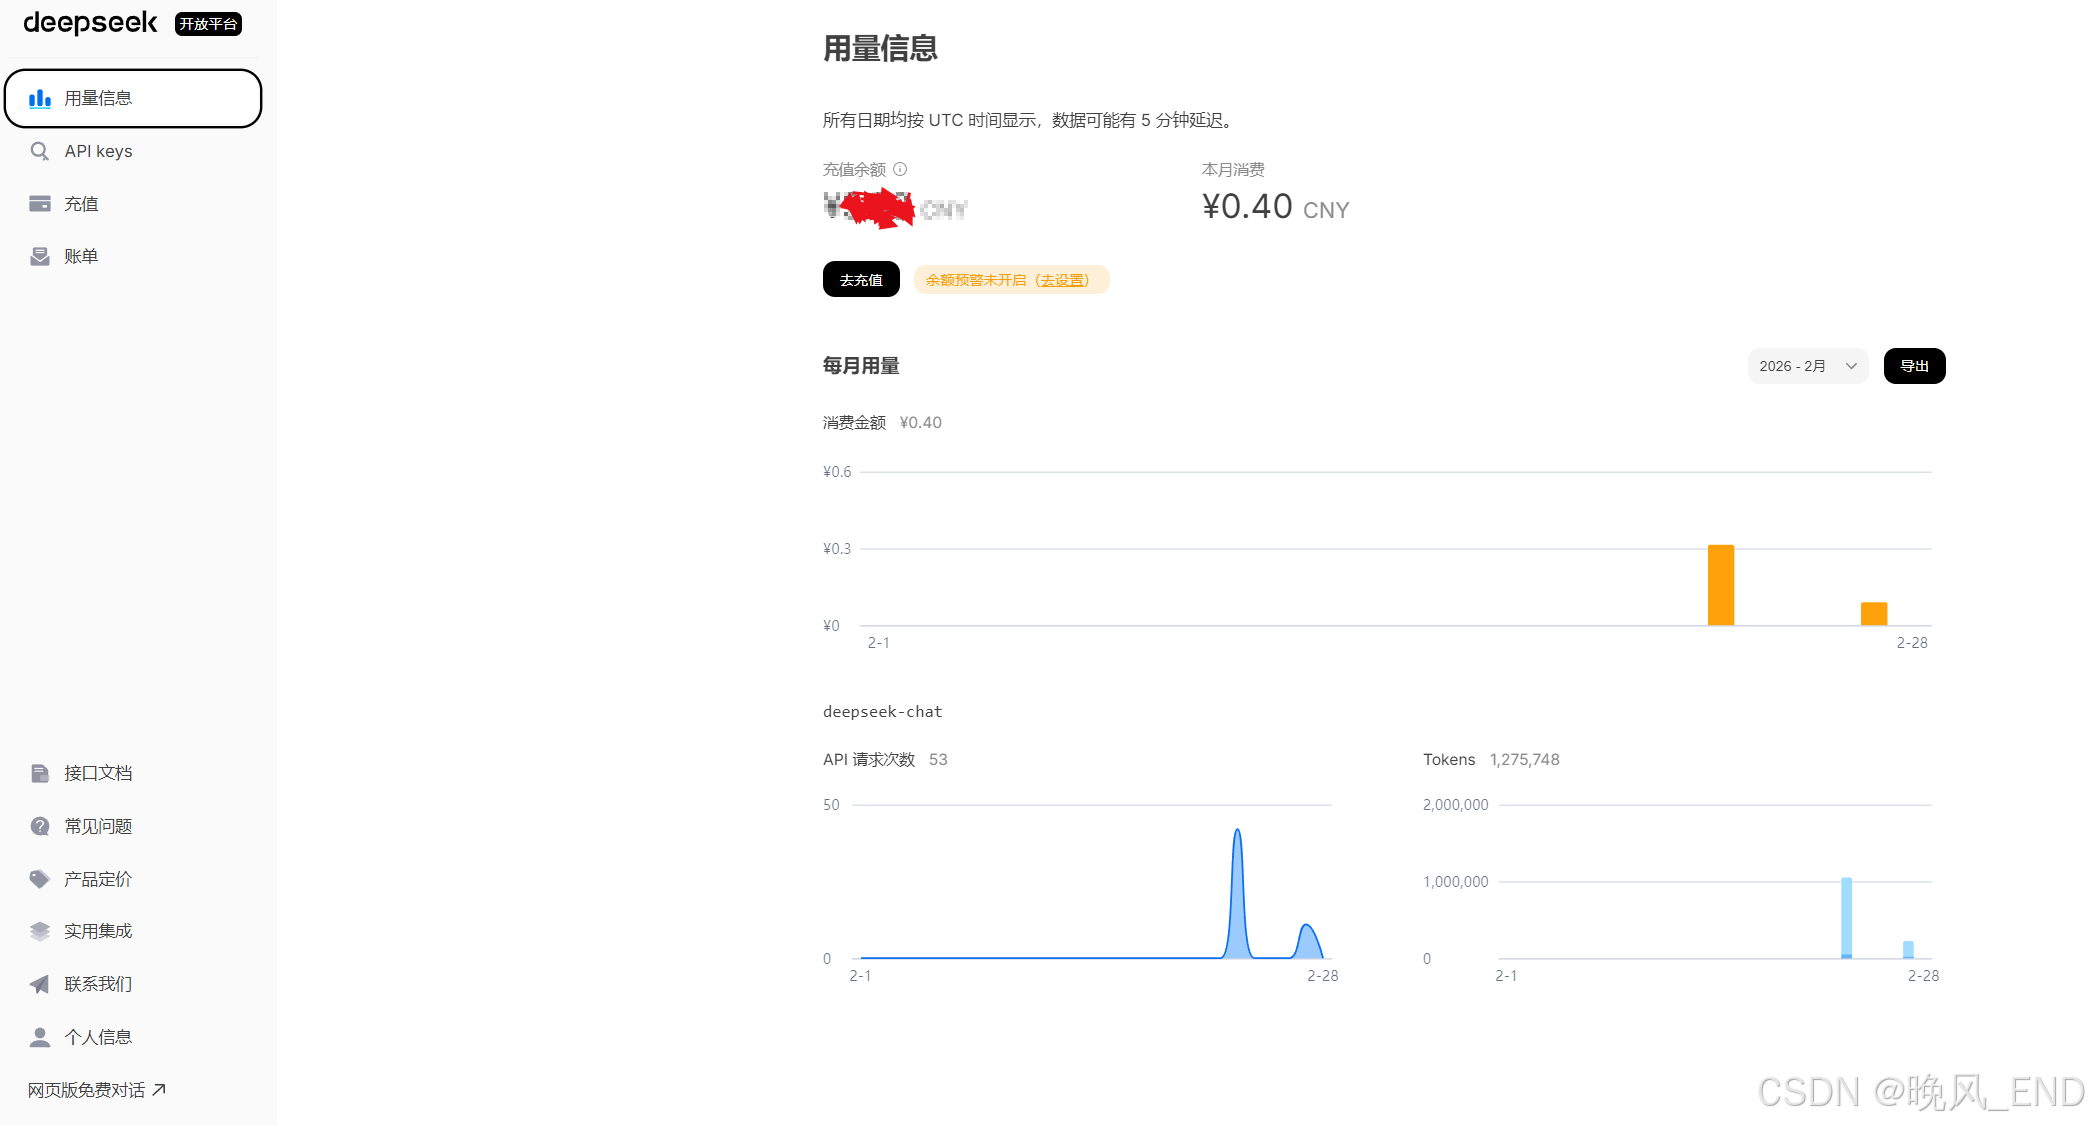2089x1126 pixels.
Task: Click the 导出 export button
Action: [x=1914, y=366]
